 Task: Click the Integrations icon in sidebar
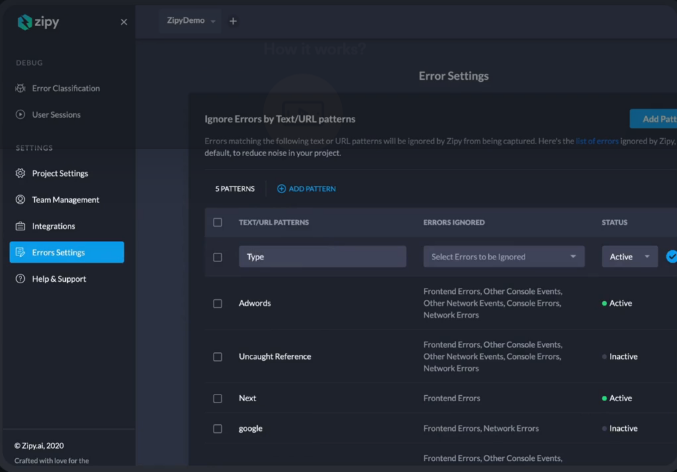[x=21, y=226]
